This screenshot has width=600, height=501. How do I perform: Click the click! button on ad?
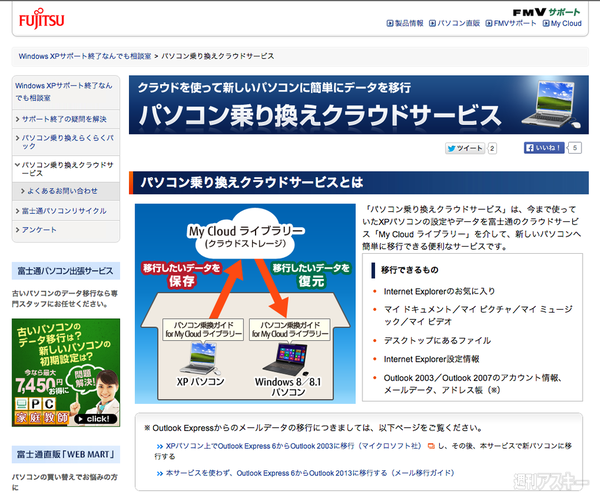click(x=95, y=419)
